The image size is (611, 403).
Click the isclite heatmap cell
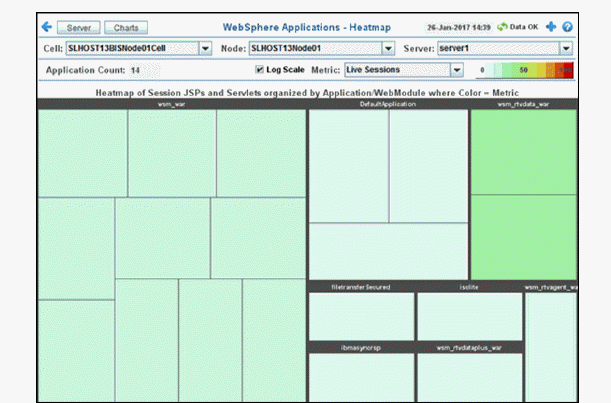[470, 316]
